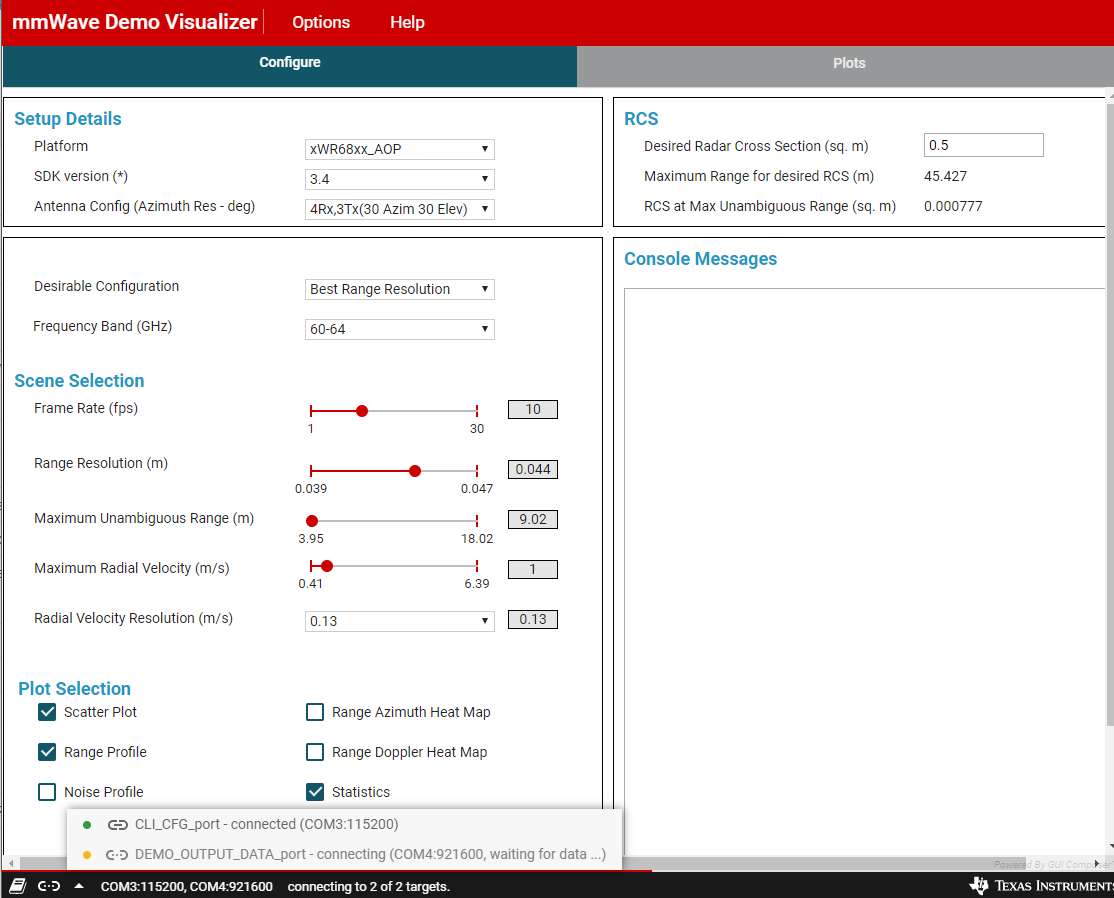Click the DEMO_OUTPUT_DATA_port link icon
The image size is (1114, 898).
tap(117, 855)
